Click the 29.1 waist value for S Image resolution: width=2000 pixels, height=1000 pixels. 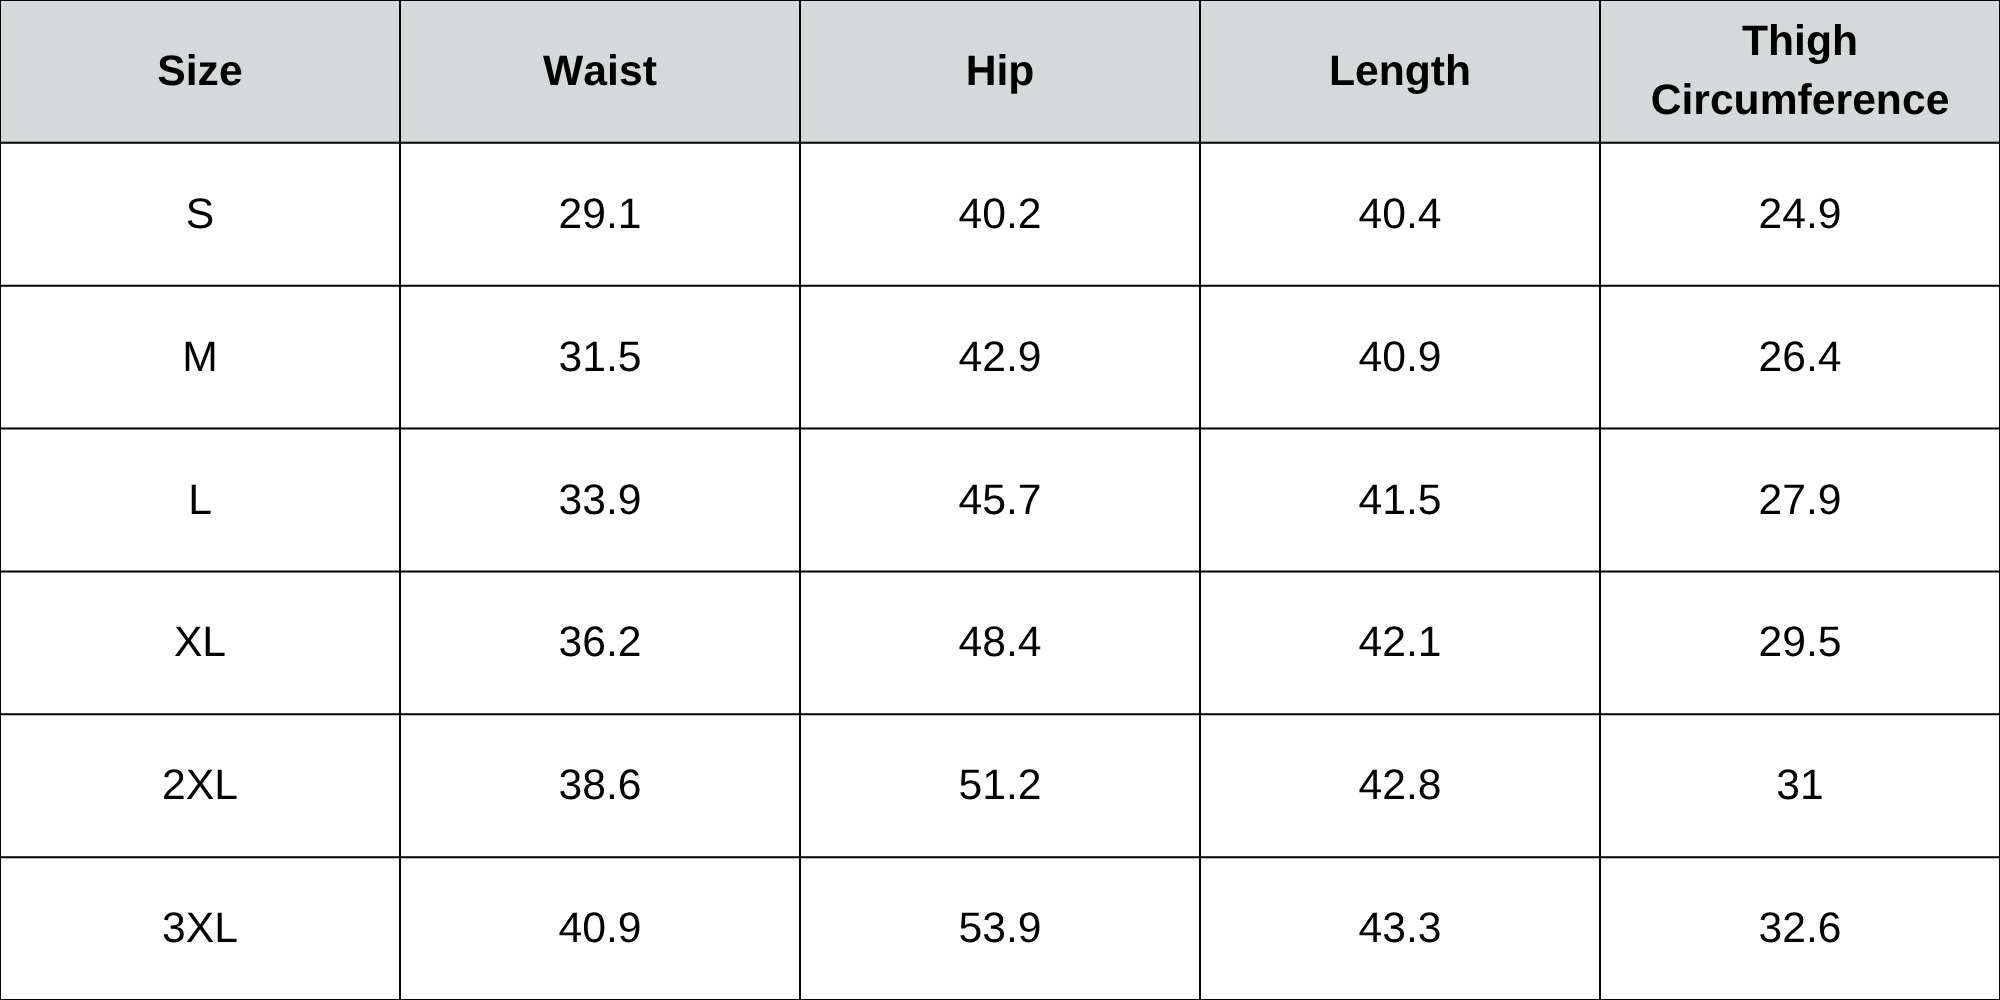[600, 214]
